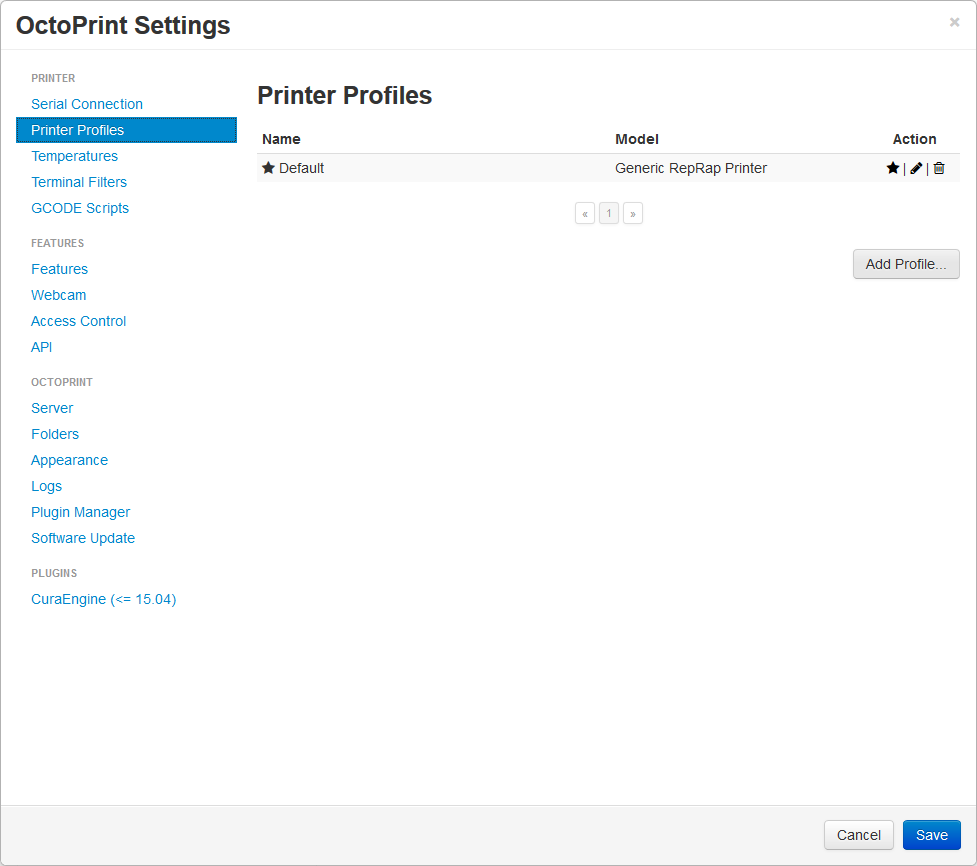Open Serial Connection settings
The height and width of the screenshot is (866, 977).
tap(87, 104)
